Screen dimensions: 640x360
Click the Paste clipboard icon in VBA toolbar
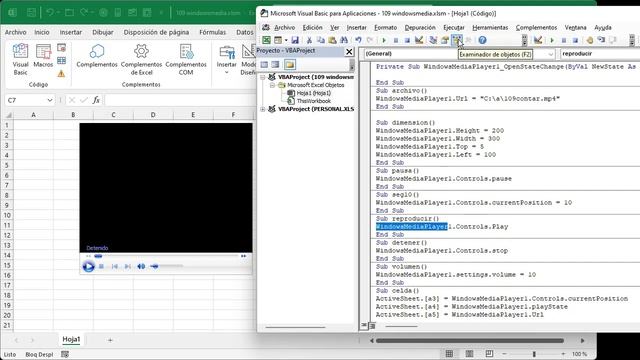(332, 40)
